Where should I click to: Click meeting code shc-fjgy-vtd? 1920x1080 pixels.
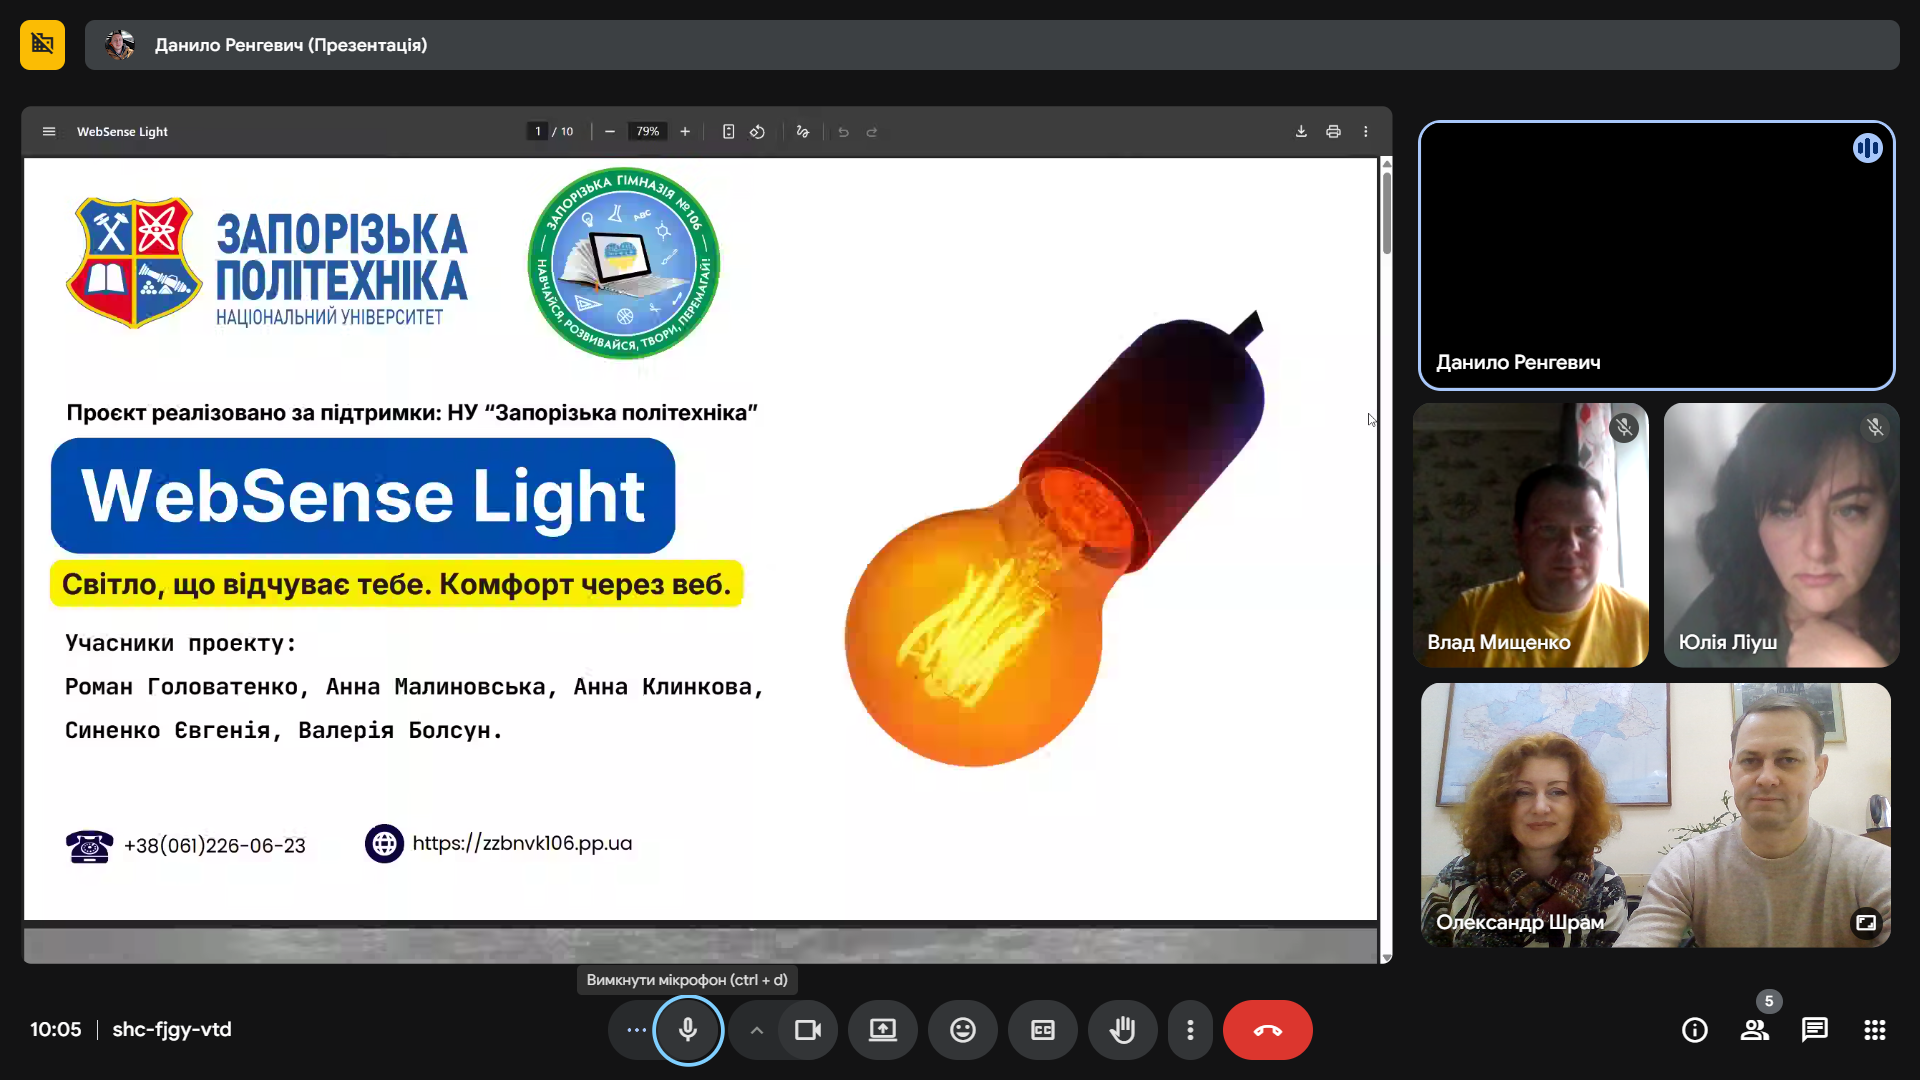point(172,1029)
